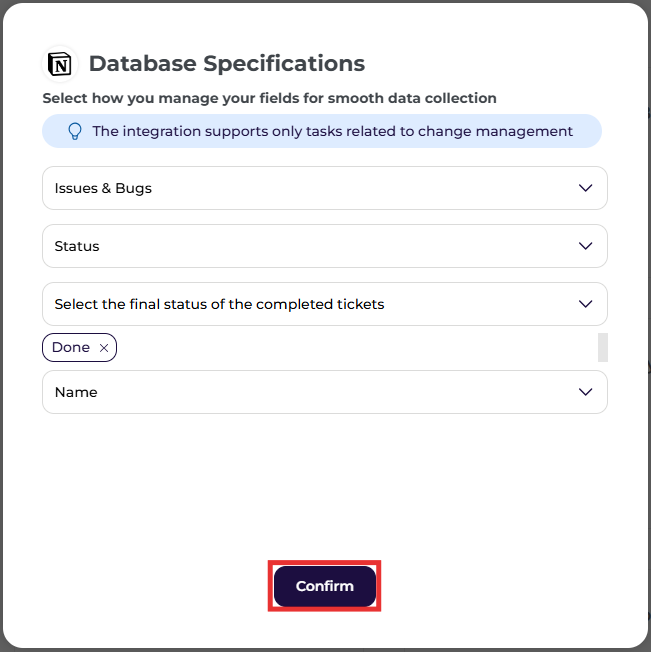Screen dimensions: 651x652
Task: Open the Issues & Bugs database dropdown
Action: coord(325,188)
